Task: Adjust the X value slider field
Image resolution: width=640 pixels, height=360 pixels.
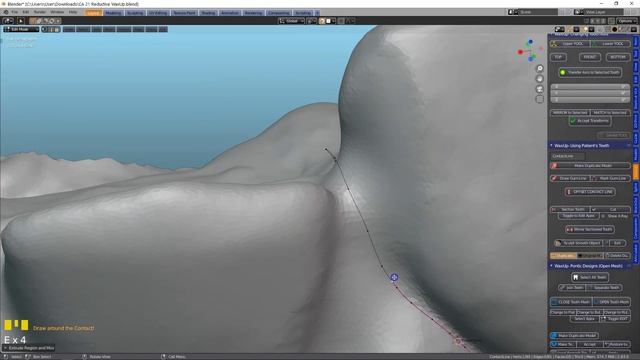Action: 590,87
